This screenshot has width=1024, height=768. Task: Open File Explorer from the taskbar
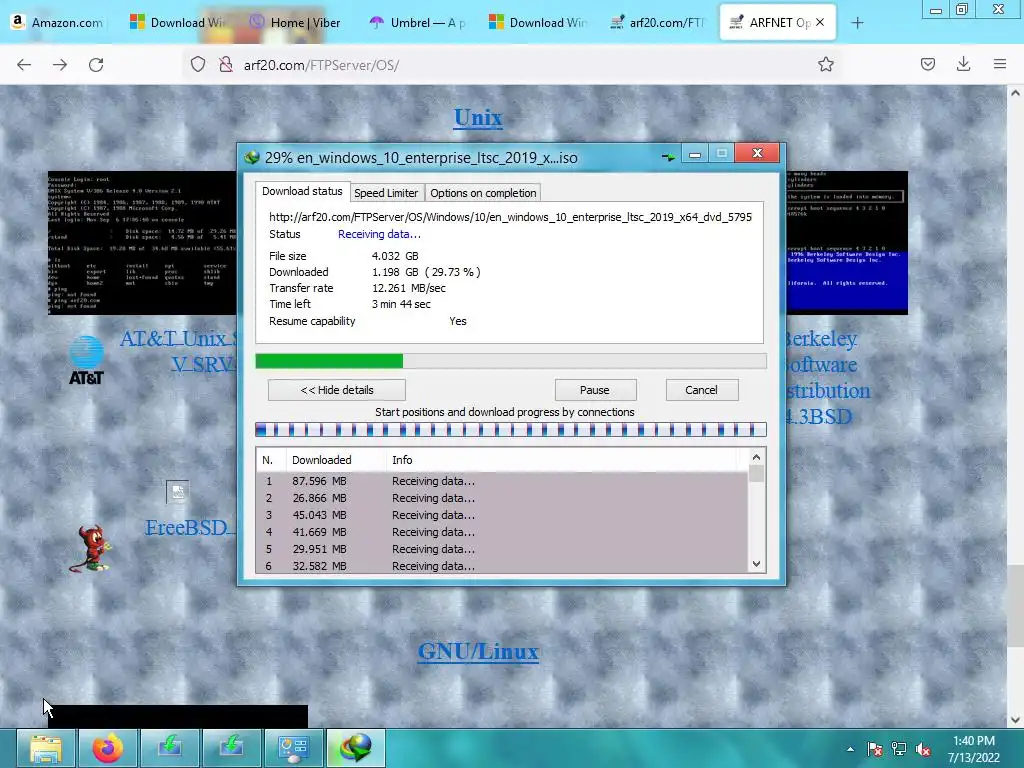(x=45, y=748)
